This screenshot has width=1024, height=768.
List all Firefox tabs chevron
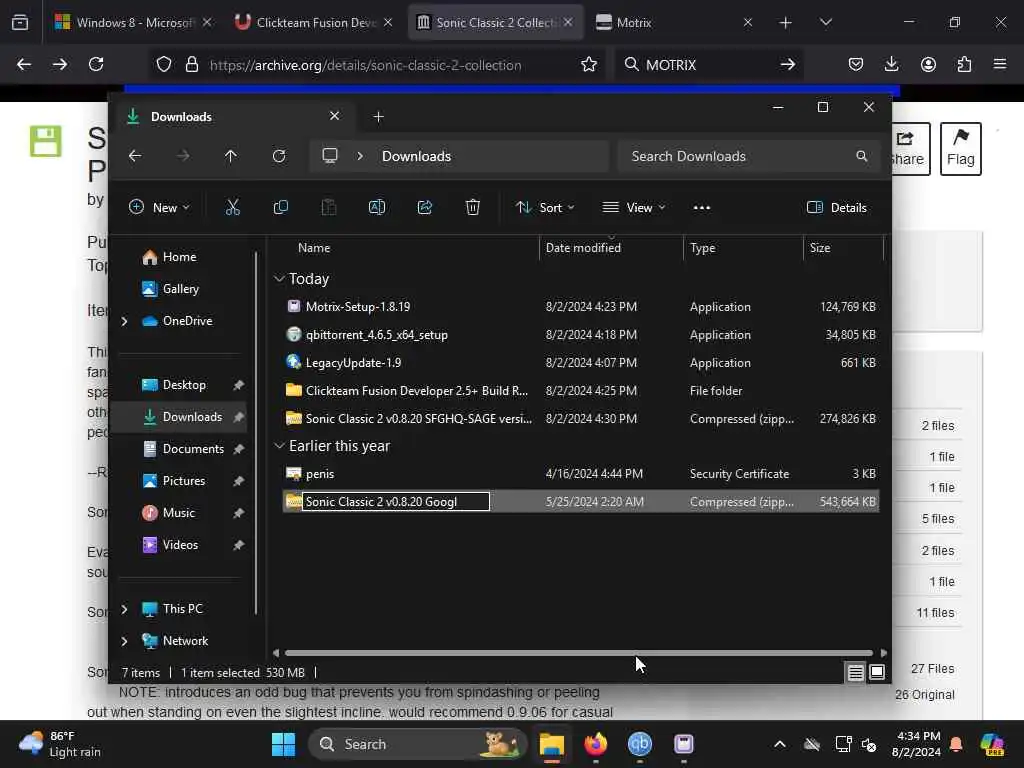826,22
